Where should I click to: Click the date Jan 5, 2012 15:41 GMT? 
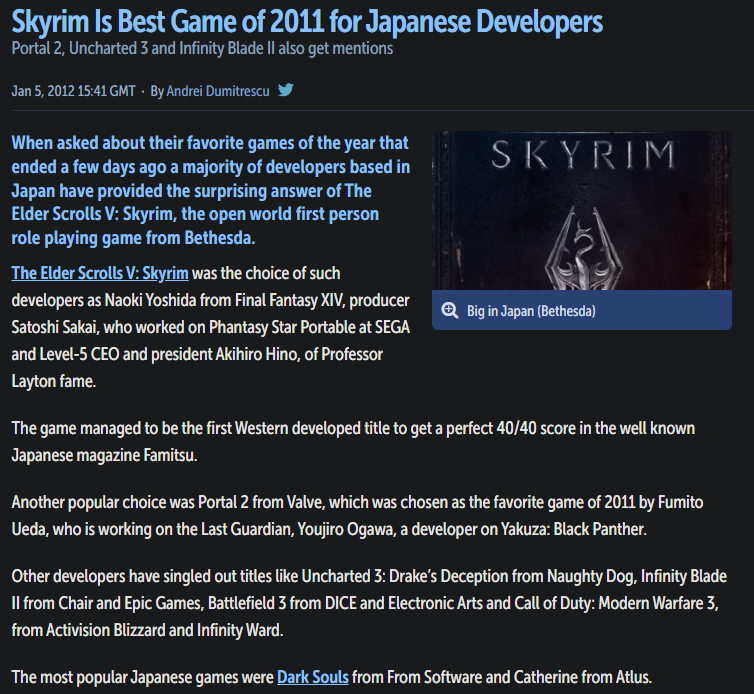(74, 91)
